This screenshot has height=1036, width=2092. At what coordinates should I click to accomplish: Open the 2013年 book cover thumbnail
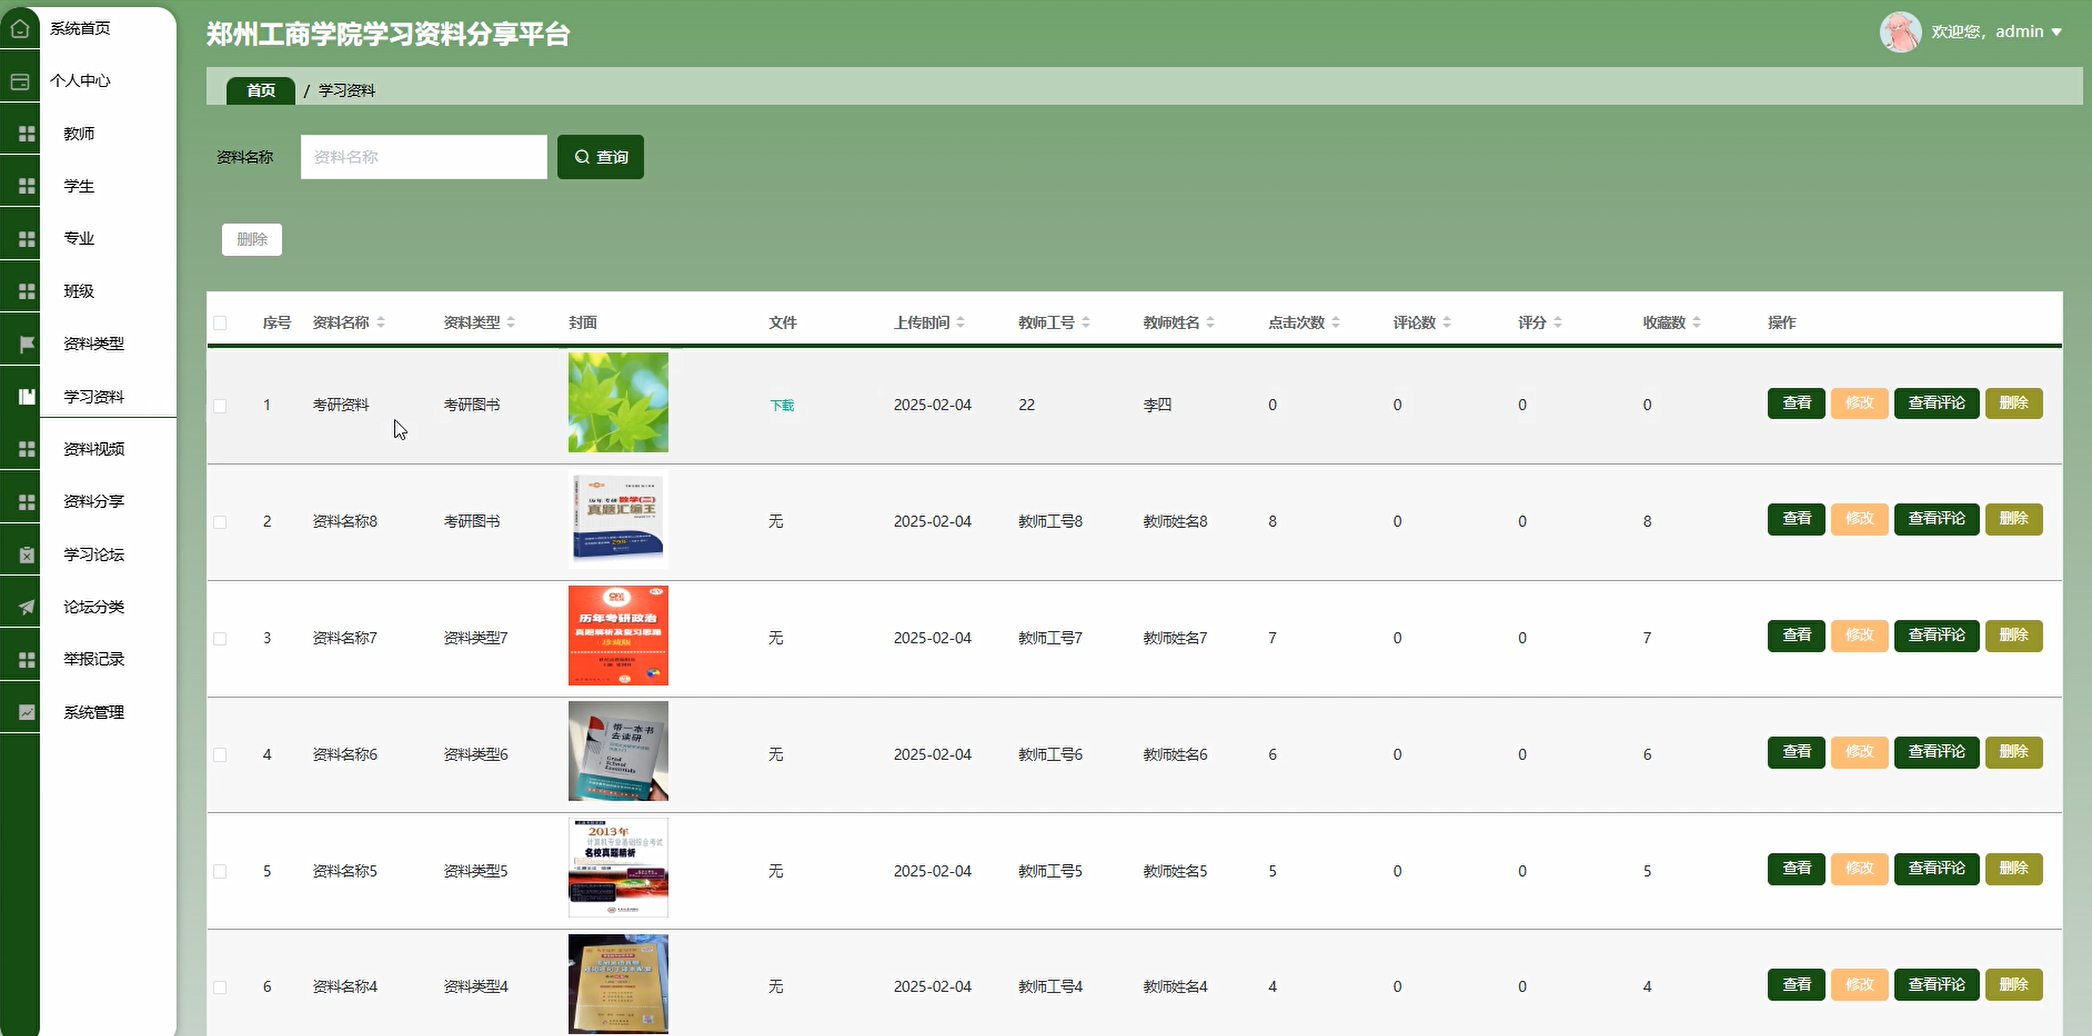[618, 868]
